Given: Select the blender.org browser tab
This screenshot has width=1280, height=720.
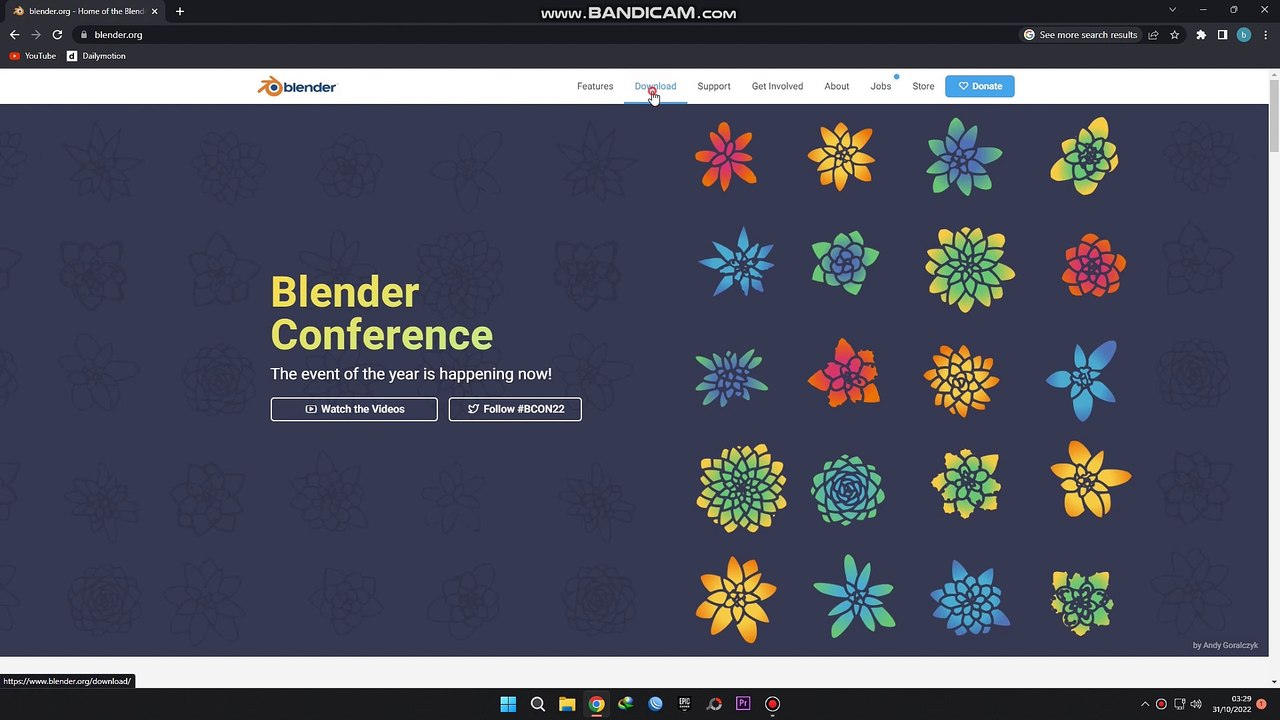Looking at the screenshot, I should [85, 11].
